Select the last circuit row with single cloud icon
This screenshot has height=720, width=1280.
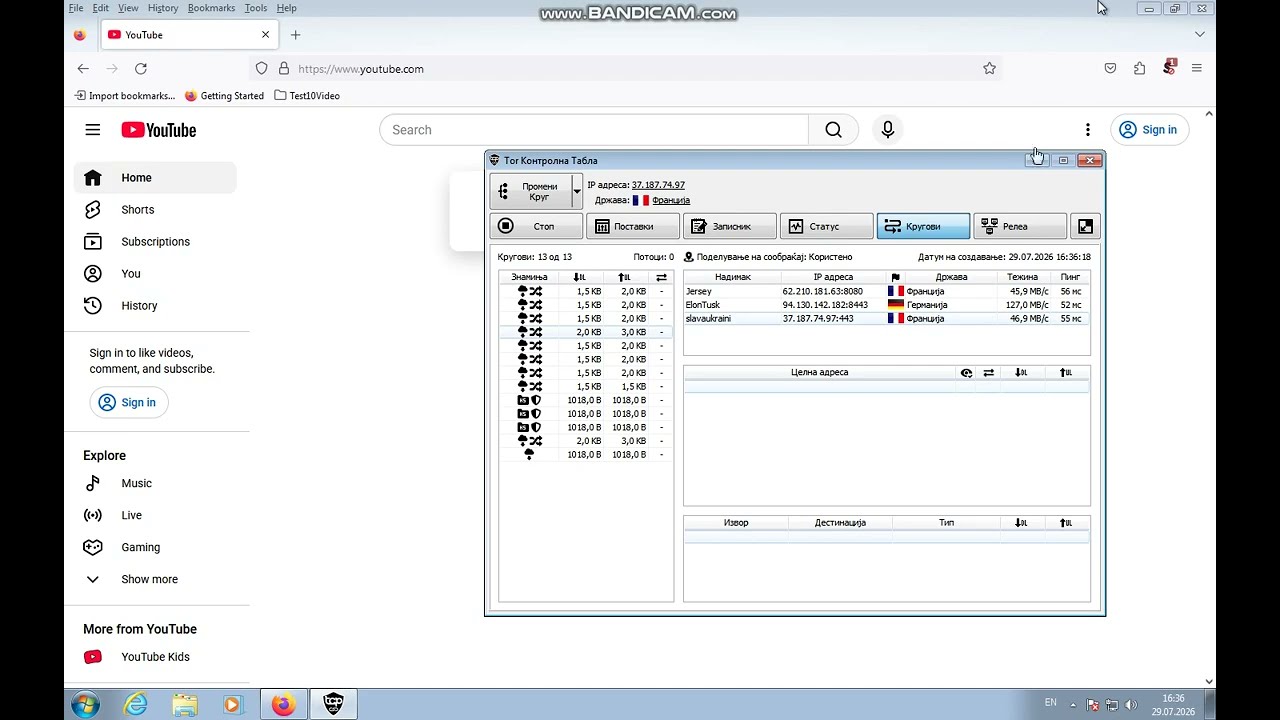[586, 454]
